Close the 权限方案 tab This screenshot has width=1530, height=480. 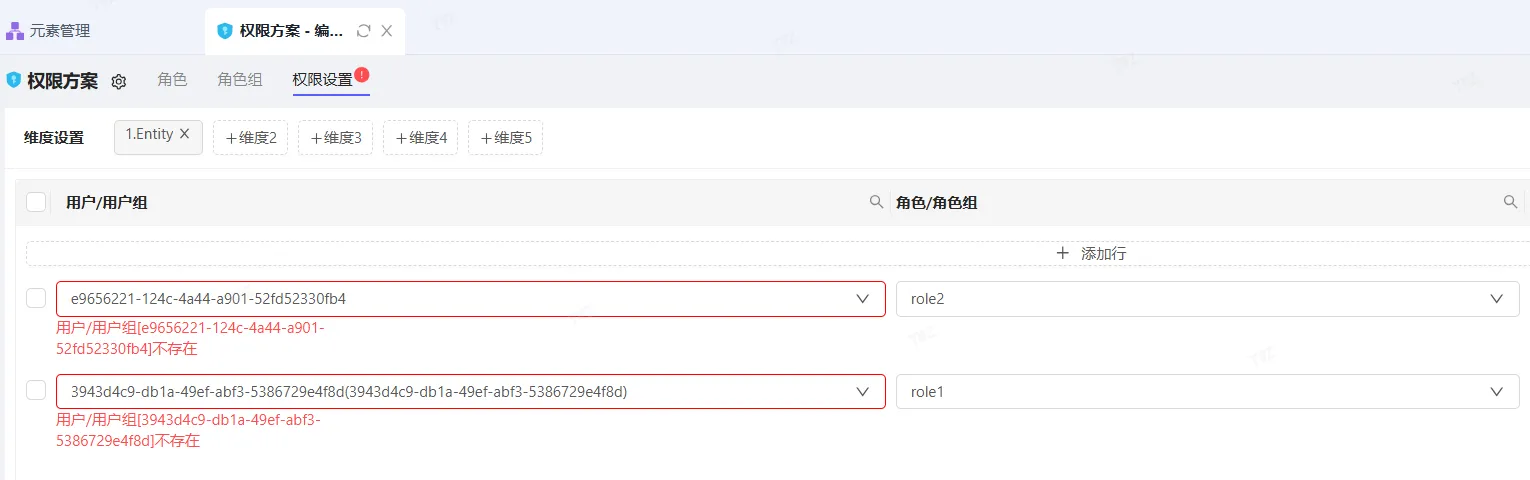(x=387, y=31)
